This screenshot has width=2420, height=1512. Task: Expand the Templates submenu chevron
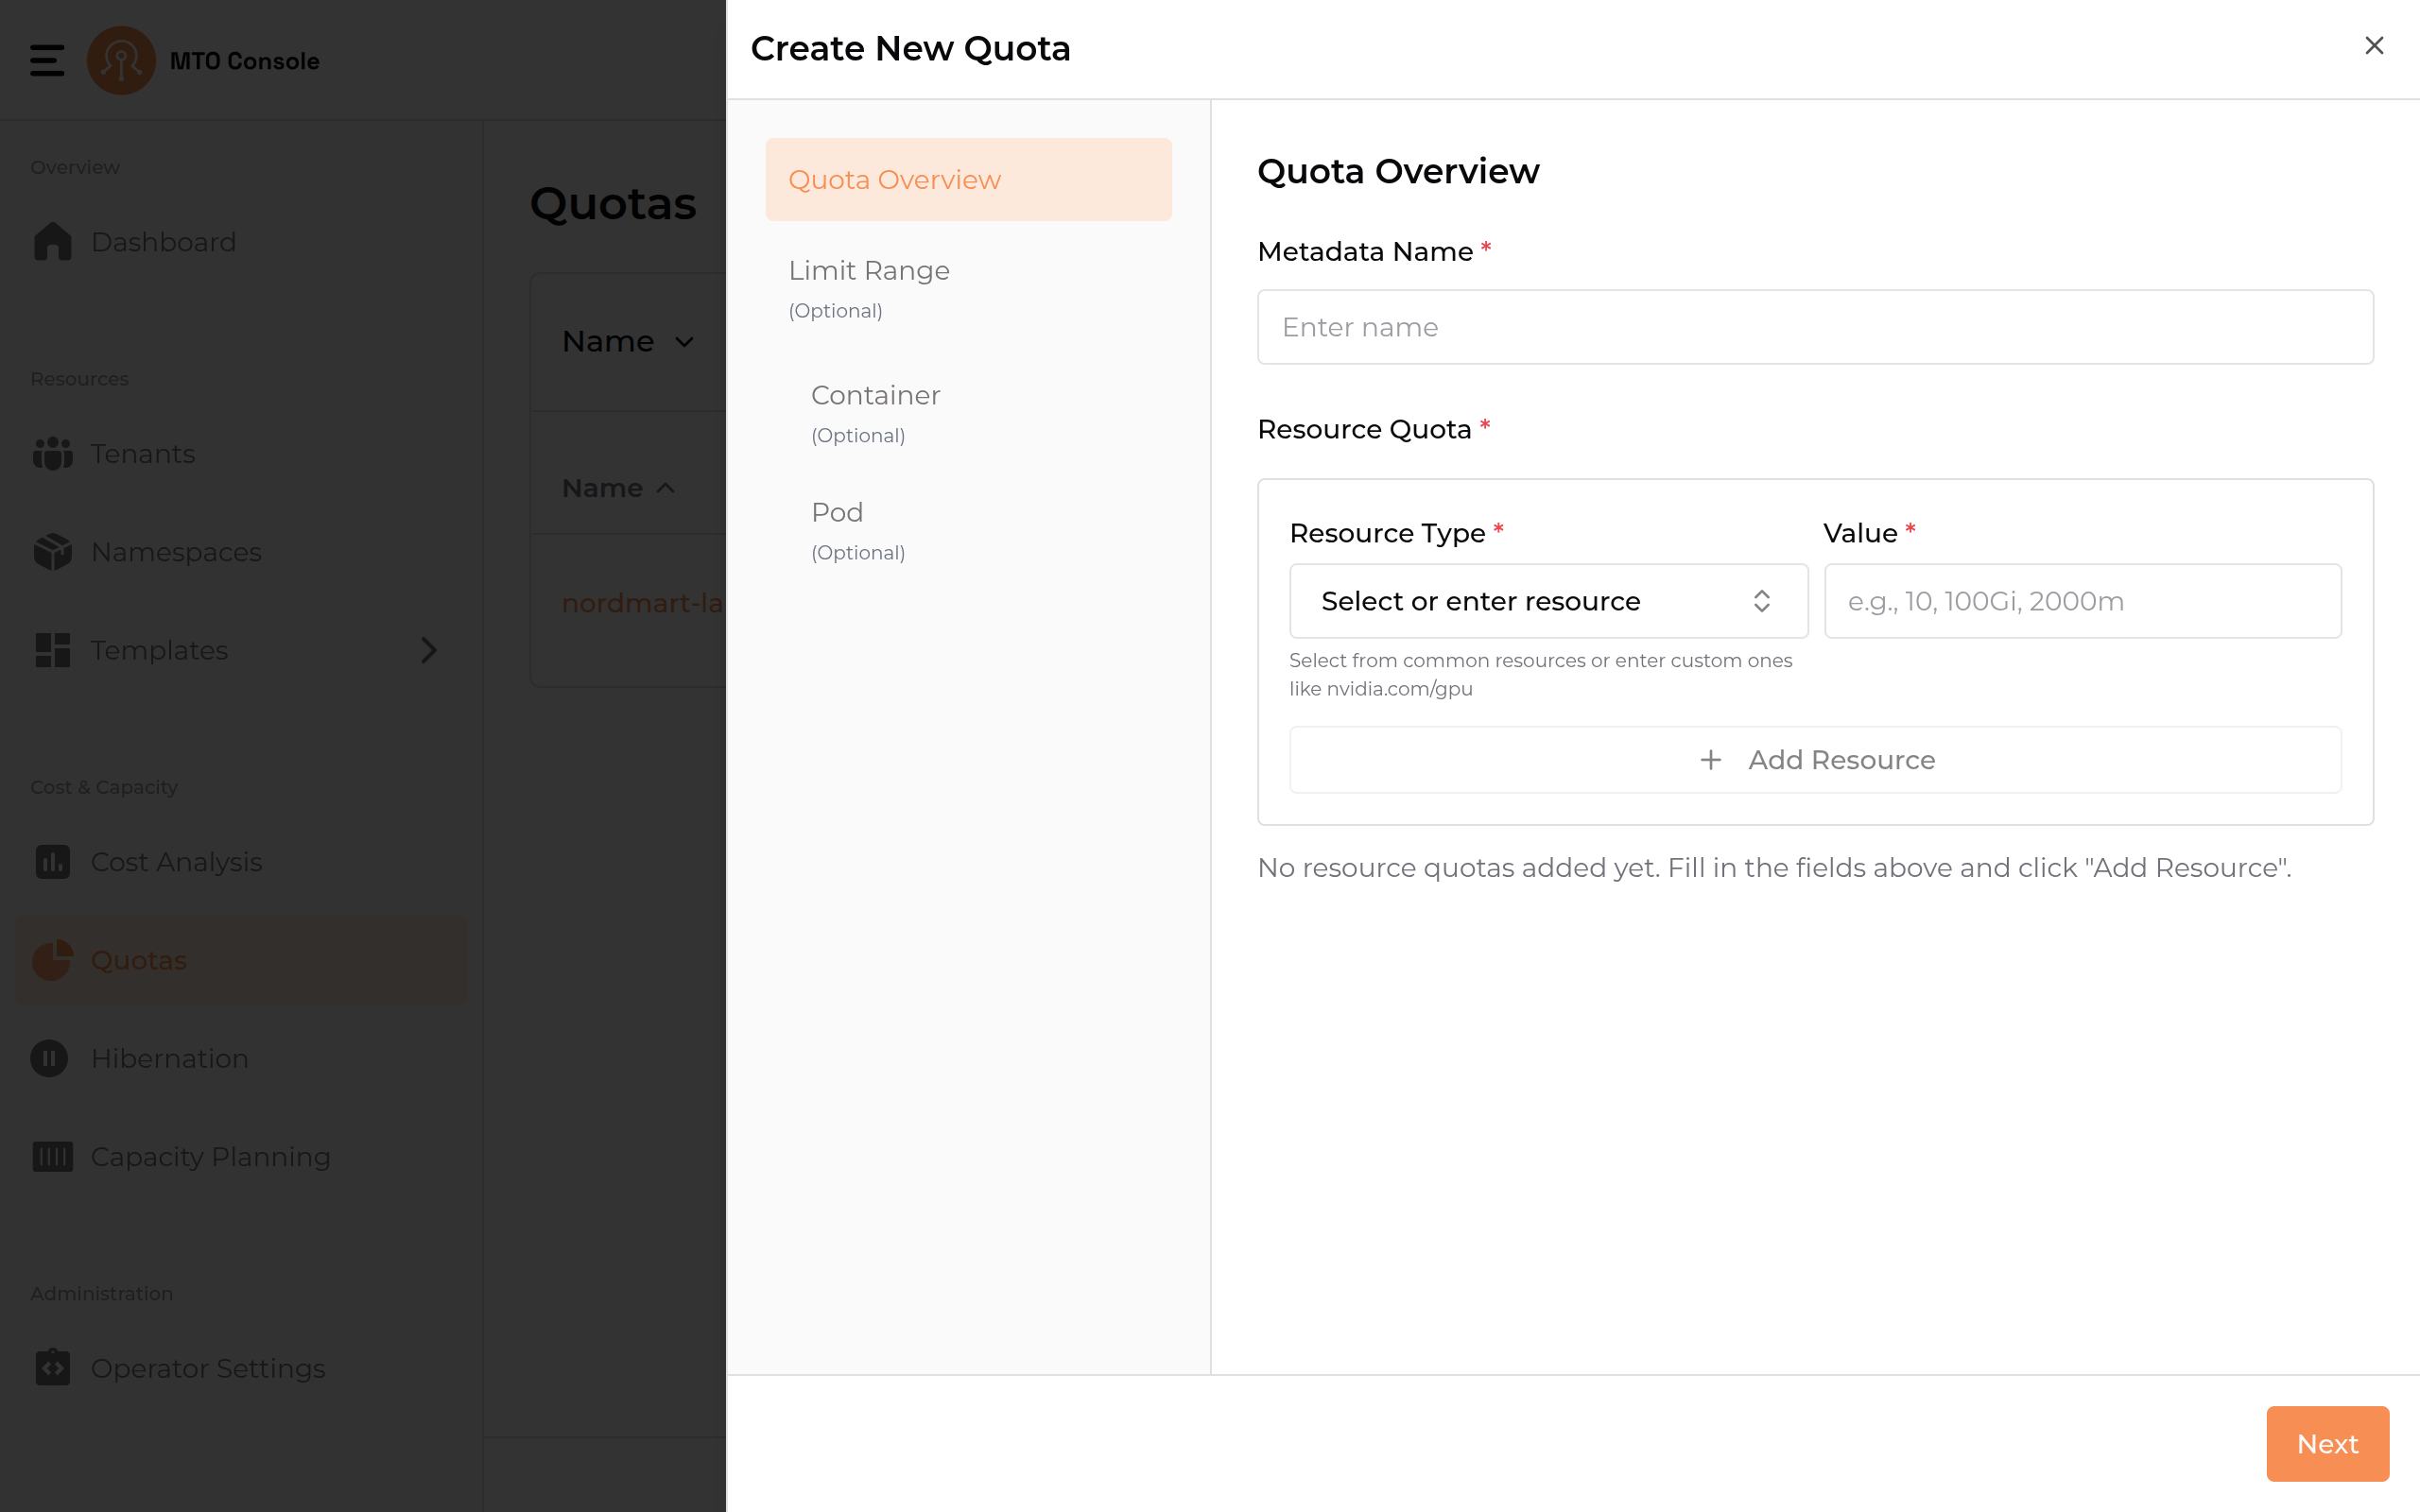[428, 650]
